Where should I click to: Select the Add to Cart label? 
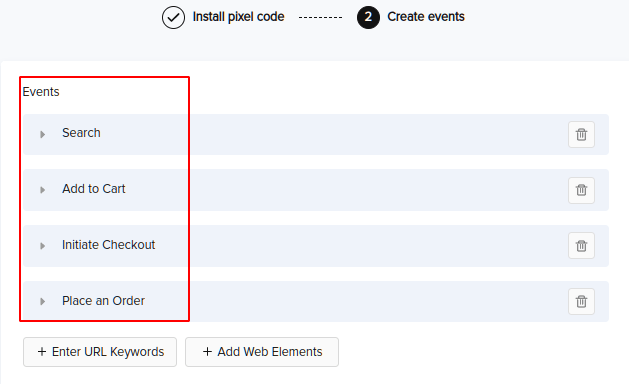93,189
